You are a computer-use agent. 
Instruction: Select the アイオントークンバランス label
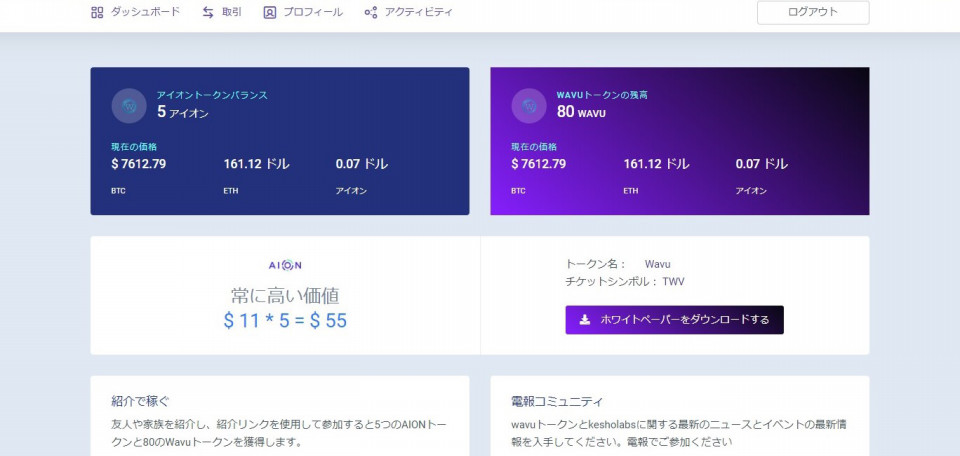212,95
